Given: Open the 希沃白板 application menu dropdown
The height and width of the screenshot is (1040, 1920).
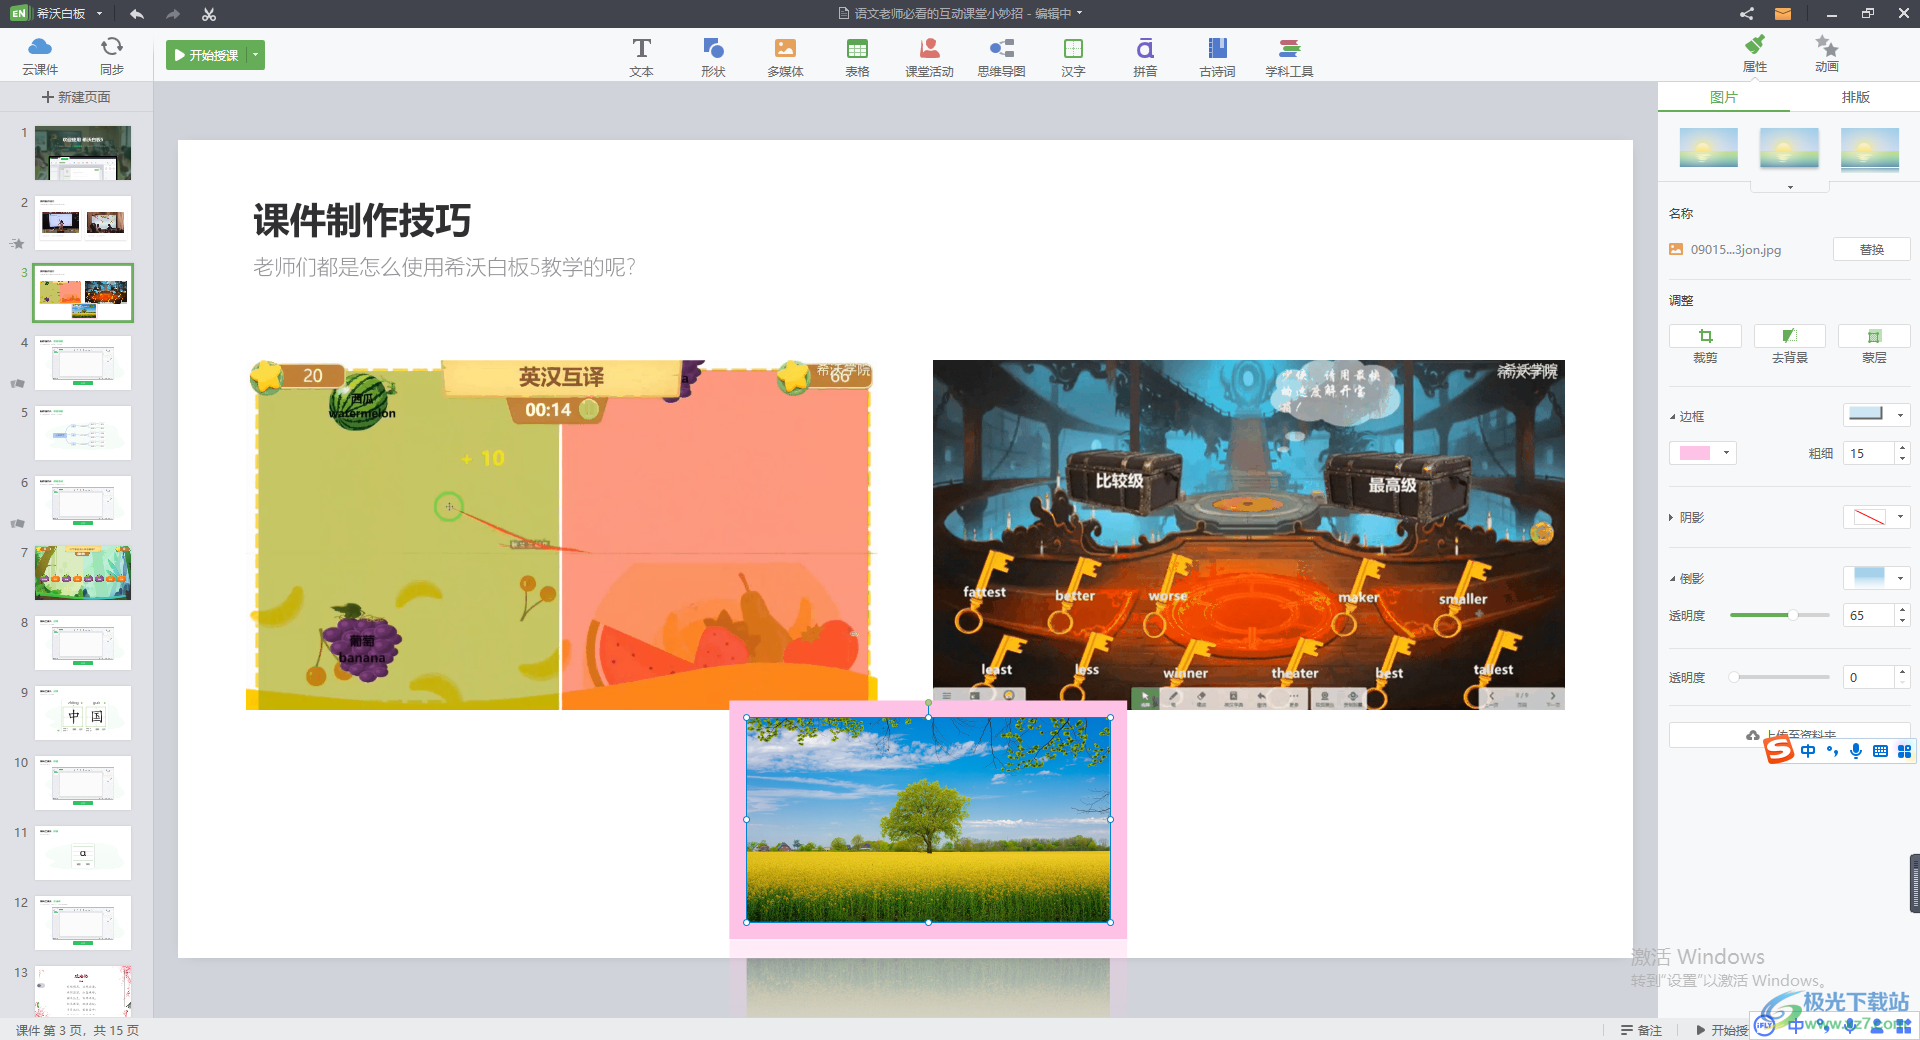Looking at the screenshot, I should pos(99,14).
